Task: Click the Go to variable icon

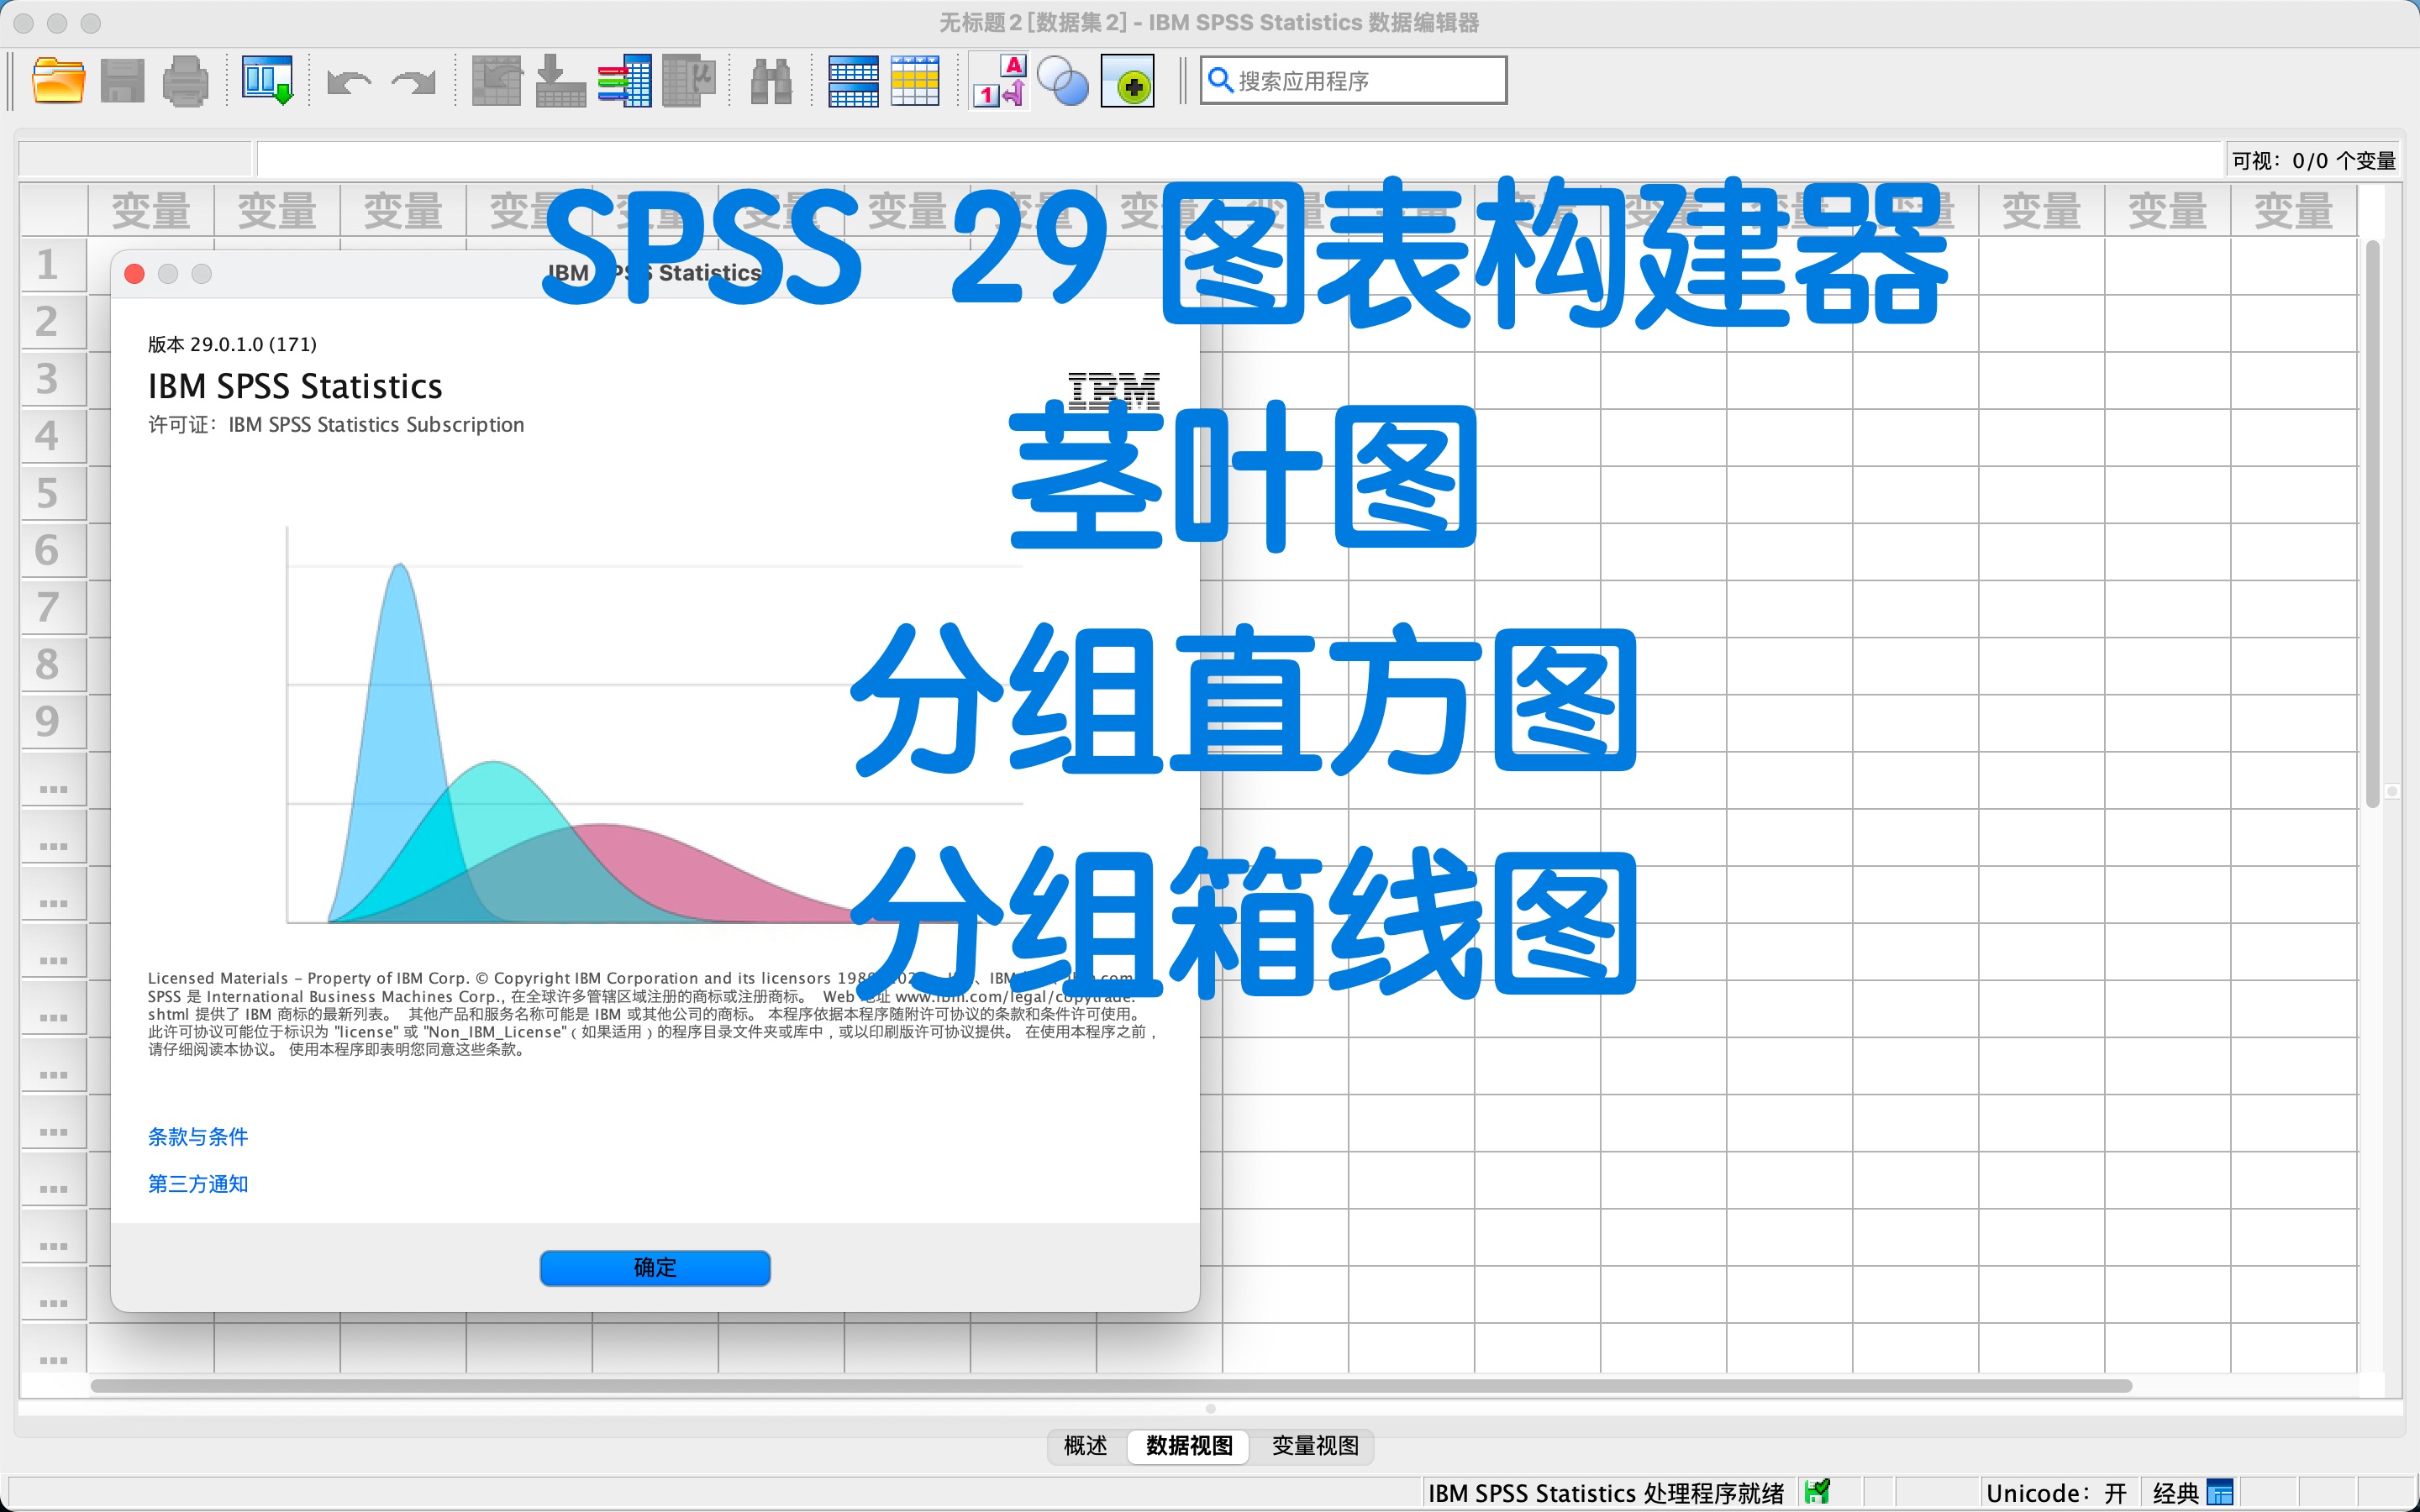Action: (560, 81)
